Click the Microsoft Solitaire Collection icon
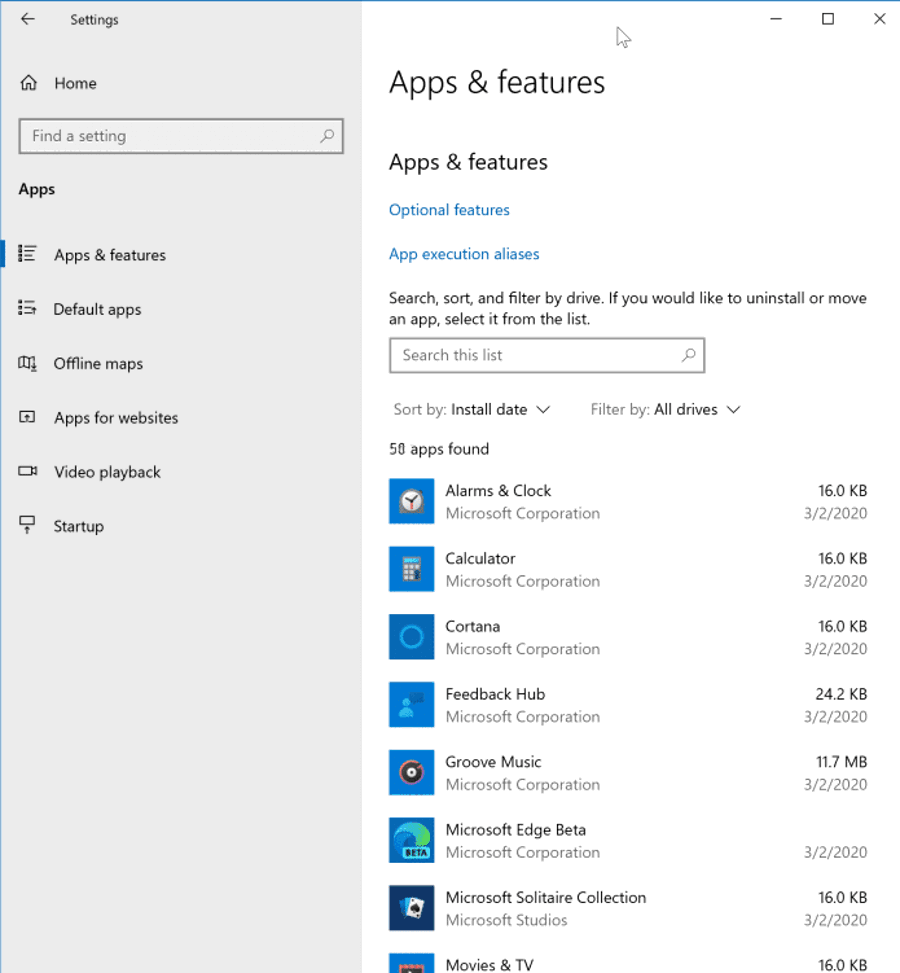Image resolution: width=900 pixels, height=973 pixels. point(412,908)
